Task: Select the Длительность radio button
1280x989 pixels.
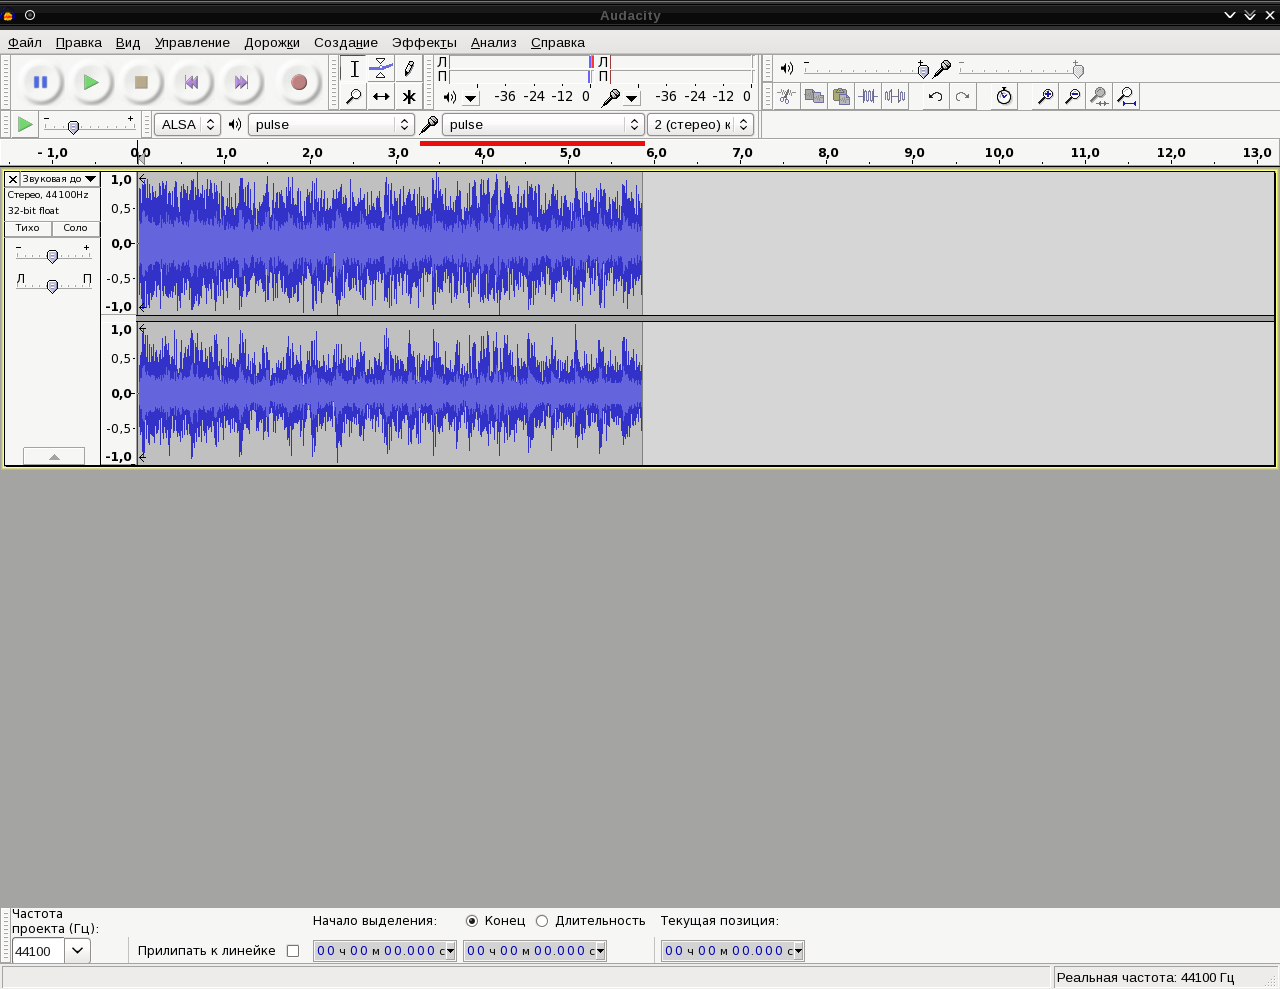Action: coord(542,921)
